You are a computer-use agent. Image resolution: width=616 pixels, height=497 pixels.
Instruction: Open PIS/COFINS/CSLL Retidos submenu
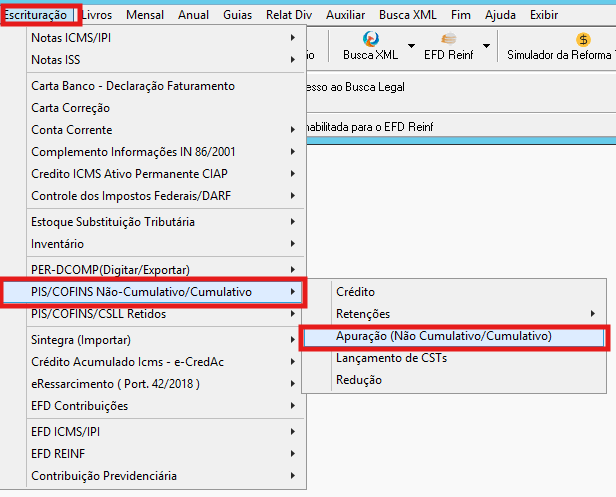165,314
